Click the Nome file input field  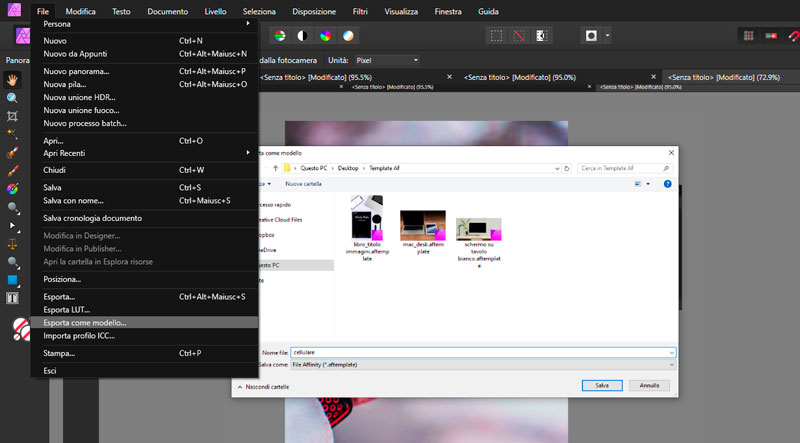(483, 352)
